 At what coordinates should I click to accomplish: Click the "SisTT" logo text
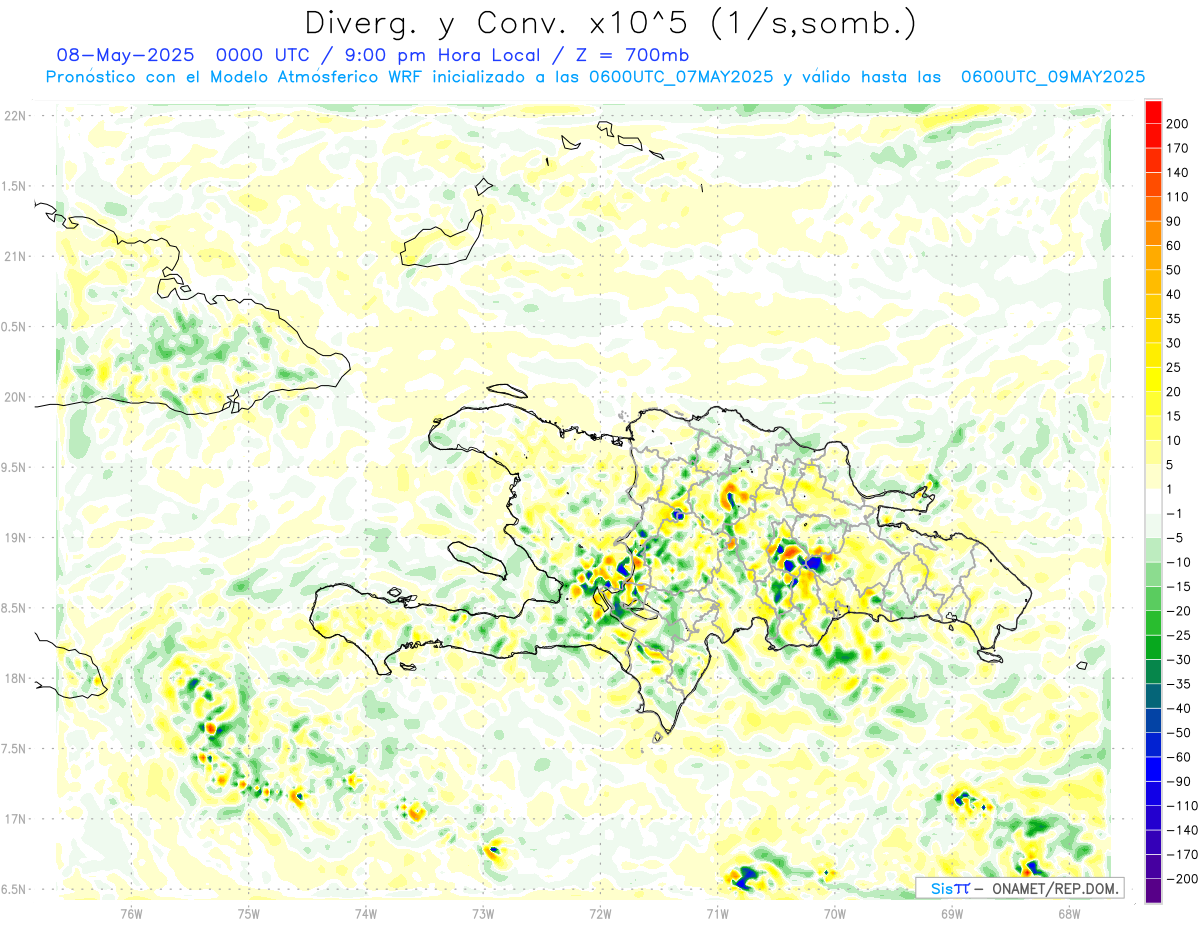(949, 888)
